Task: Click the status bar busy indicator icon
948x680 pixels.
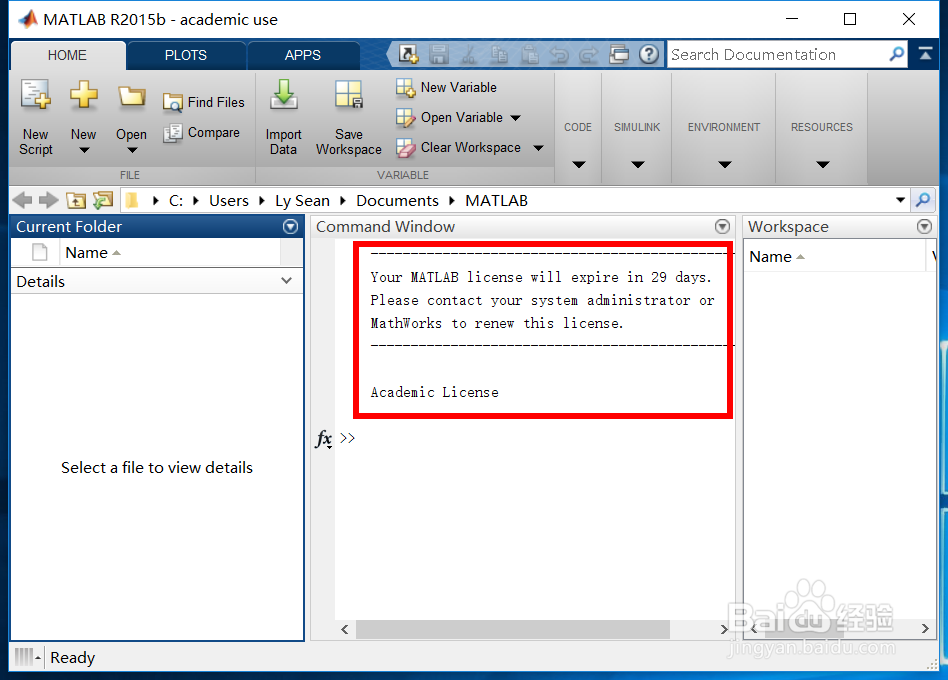Action: 27,657
